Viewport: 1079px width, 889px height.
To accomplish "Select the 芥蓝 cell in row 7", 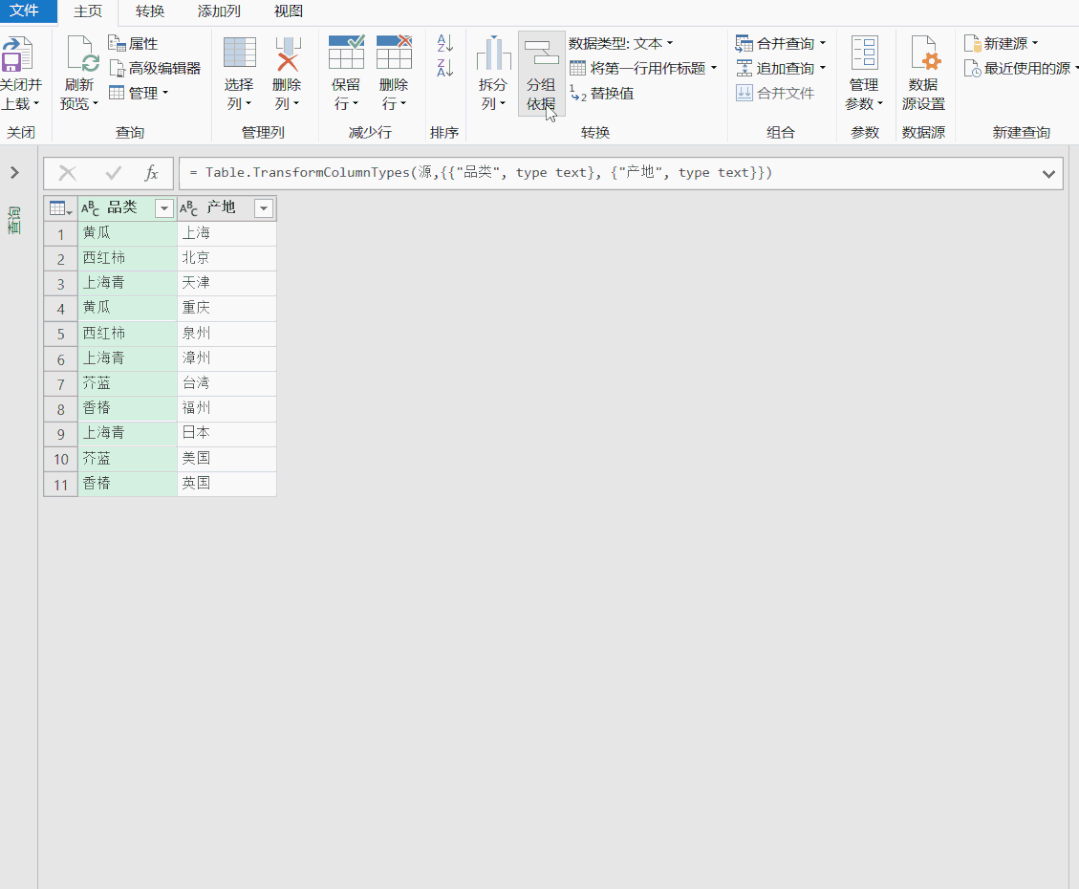I will tap(127, 383).
